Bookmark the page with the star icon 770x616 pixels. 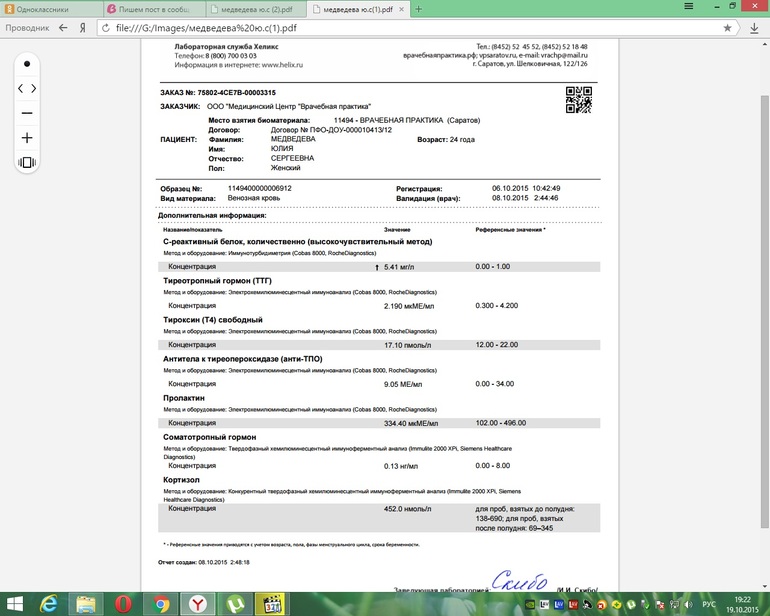tap(727, 28)
